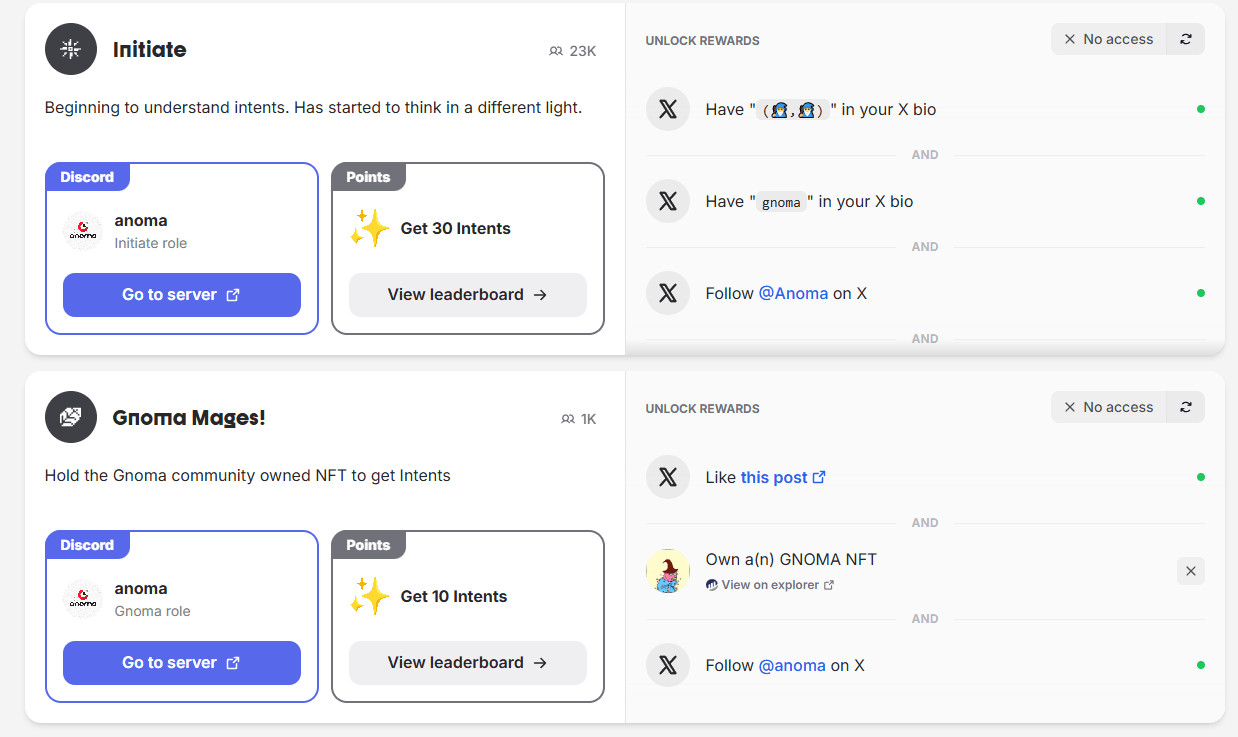The image size is (1238, 737).
Task: Click the sparkles icon next to Get 30 Intents
Action: [x=370, y=228]
